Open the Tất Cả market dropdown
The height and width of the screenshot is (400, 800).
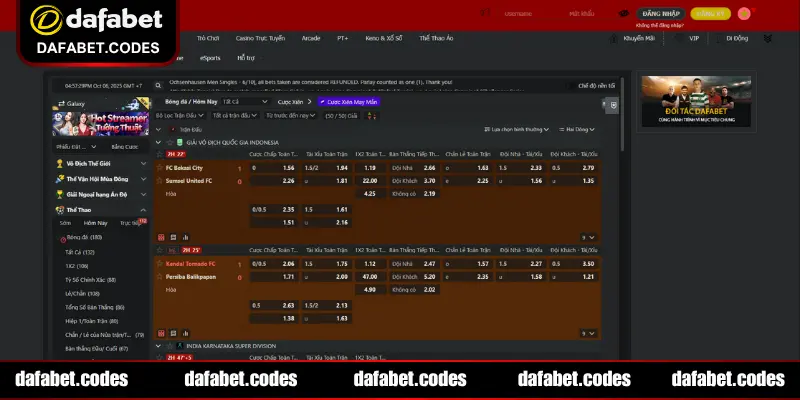pyautogui.click(x=245, y=101)
